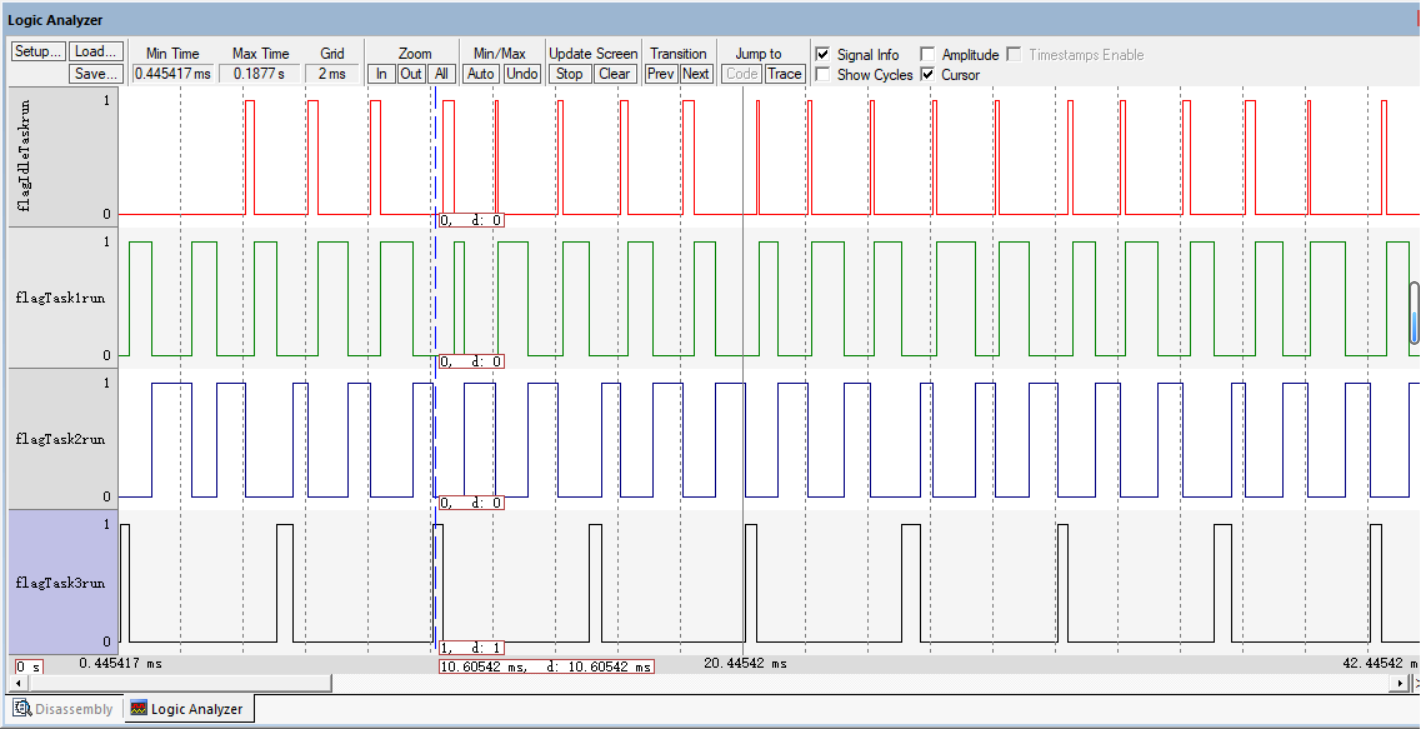The height and width of the screenshot is (729, 1420).
Task: Click the flagIdleTaskrun cursor value box
Action: (x=471, y=220)
